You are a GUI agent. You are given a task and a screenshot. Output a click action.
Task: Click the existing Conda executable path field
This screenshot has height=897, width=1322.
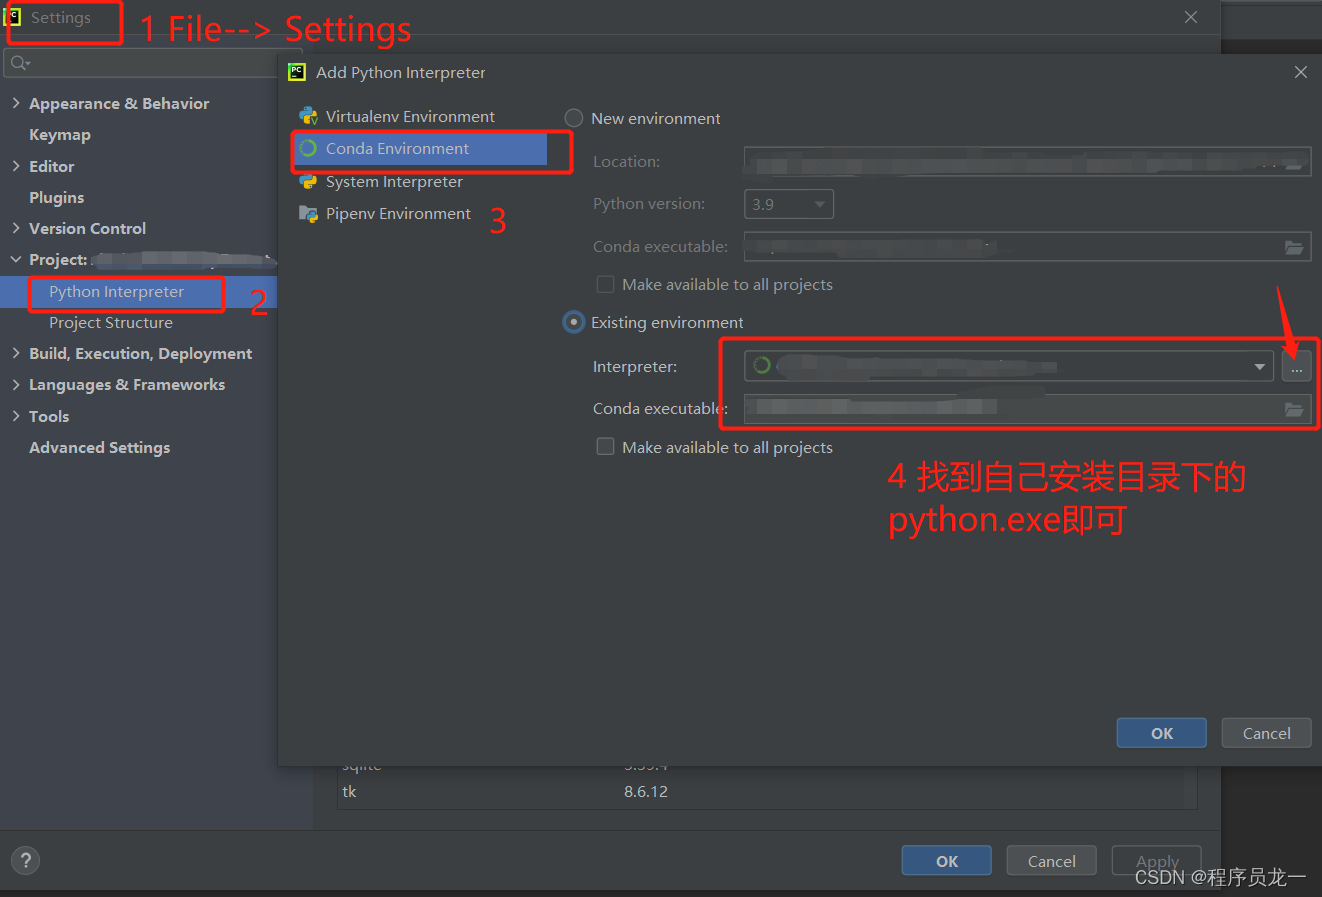1027,409
